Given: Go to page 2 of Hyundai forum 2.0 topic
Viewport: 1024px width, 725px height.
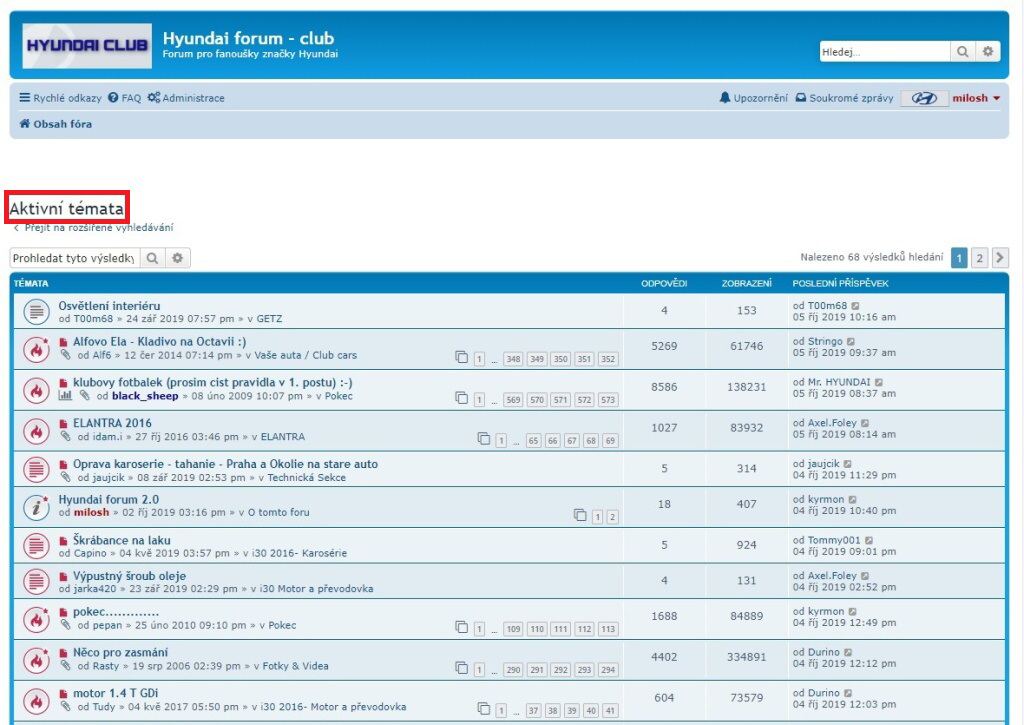Looking at the screenshot, I should [613, 517].
